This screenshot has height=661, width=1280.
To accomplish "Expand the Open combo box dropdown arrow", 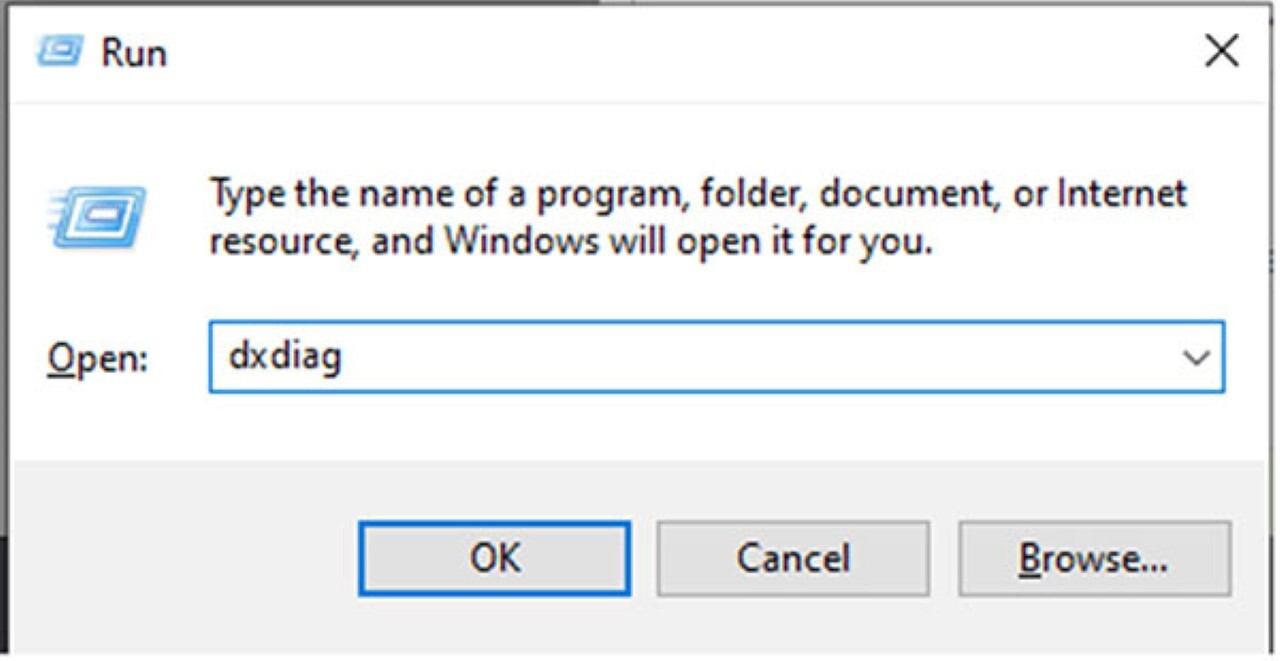I will pos(1195,358).
